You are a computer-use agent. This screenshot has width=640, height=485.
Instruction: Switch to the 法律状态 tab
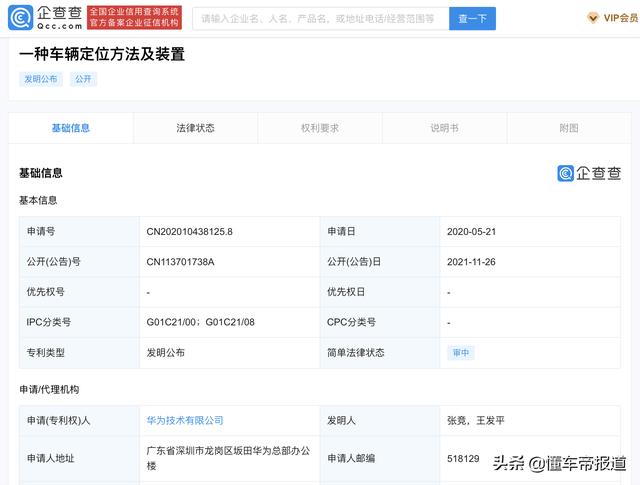pyautogui.click(x=196, y=128)
